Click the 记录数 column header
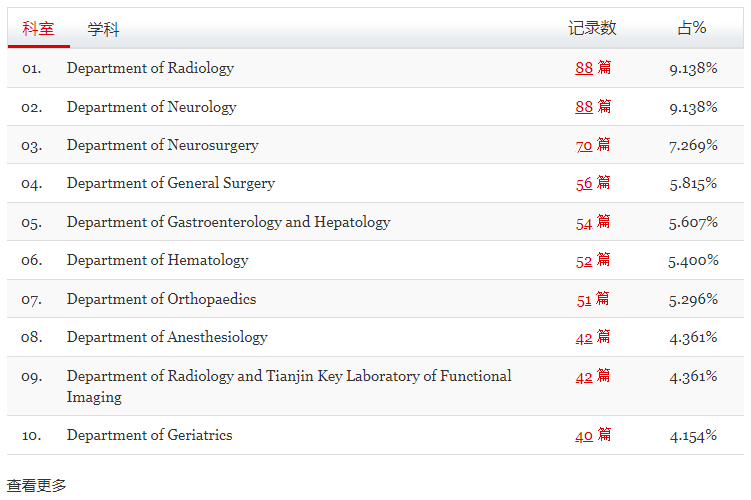 point(592,28)
